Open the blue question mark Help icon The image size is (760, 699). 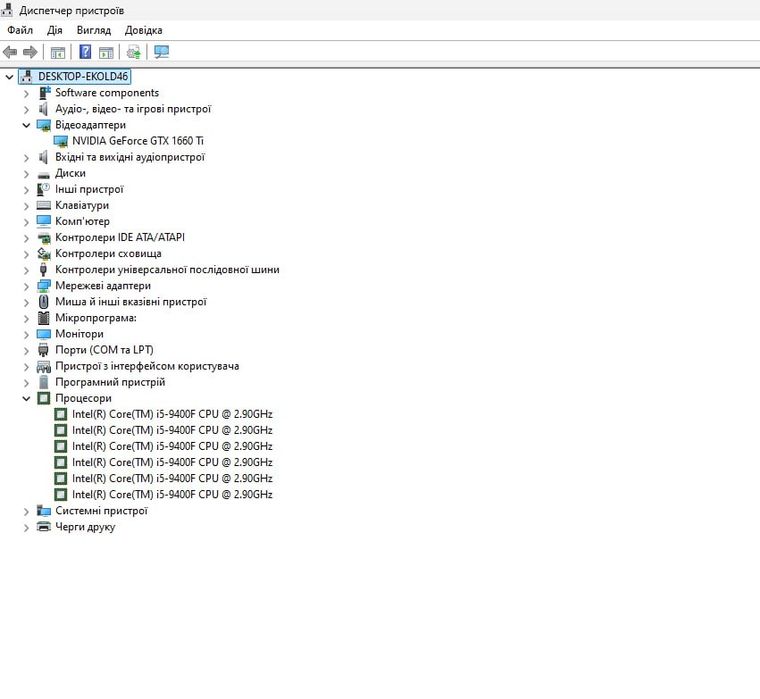(x=85, y=52)
